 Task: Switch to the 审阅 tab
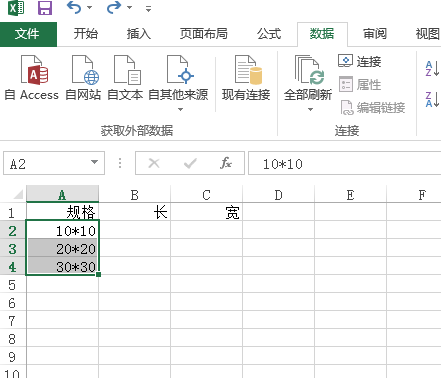coord(375,34)
